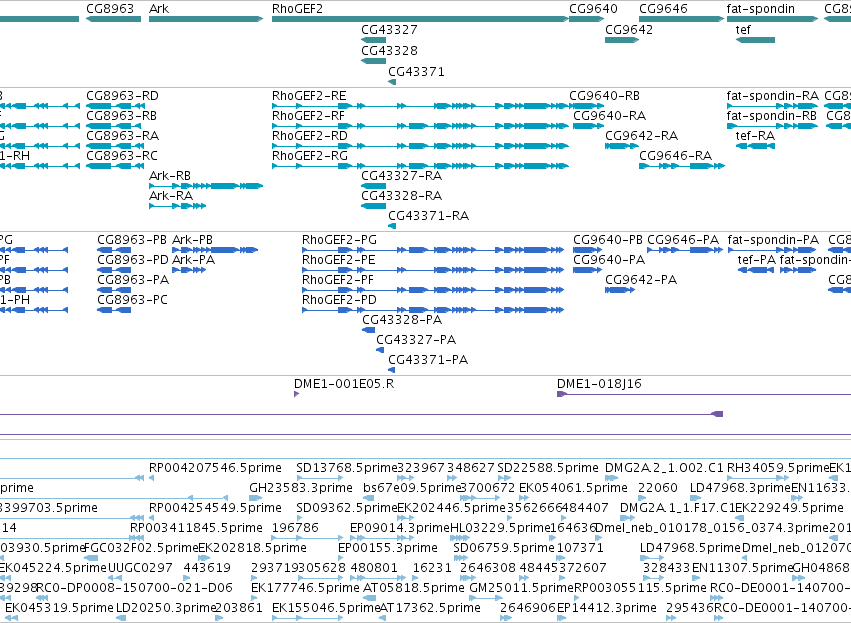Select EST EK155046.5prime
Viewport: 851px width, 623px height.
(326, 608)
